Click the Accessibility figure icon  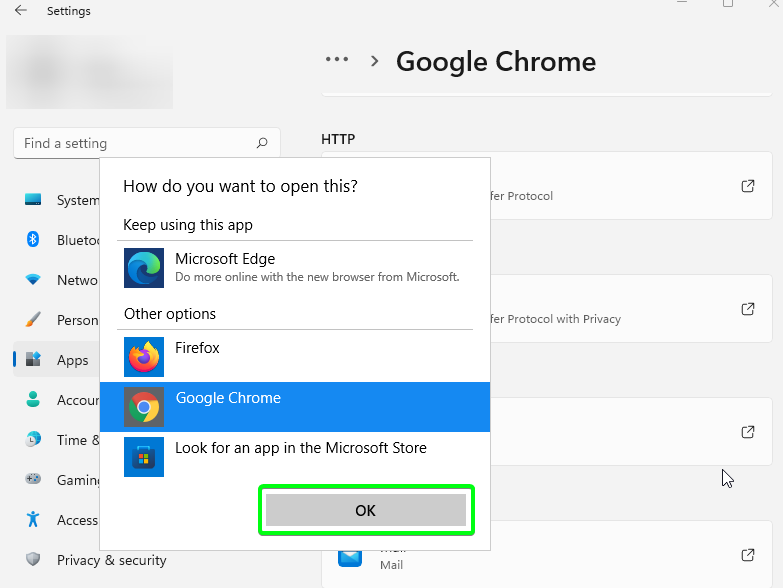click(x=33, y=519)
